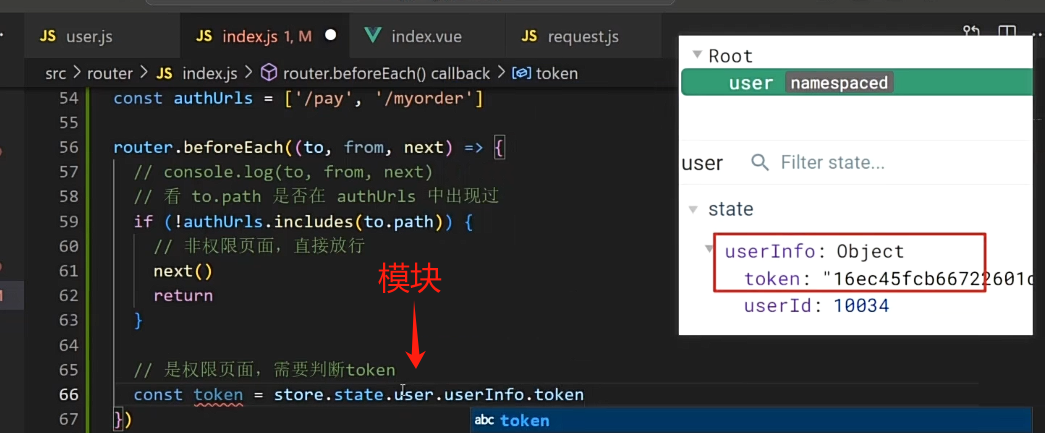This screenshot has width=1045, height=433.
Task: Click the squiggly-underlined token variable on line 66
Action: pyautogui.click(x=218, y=395)
